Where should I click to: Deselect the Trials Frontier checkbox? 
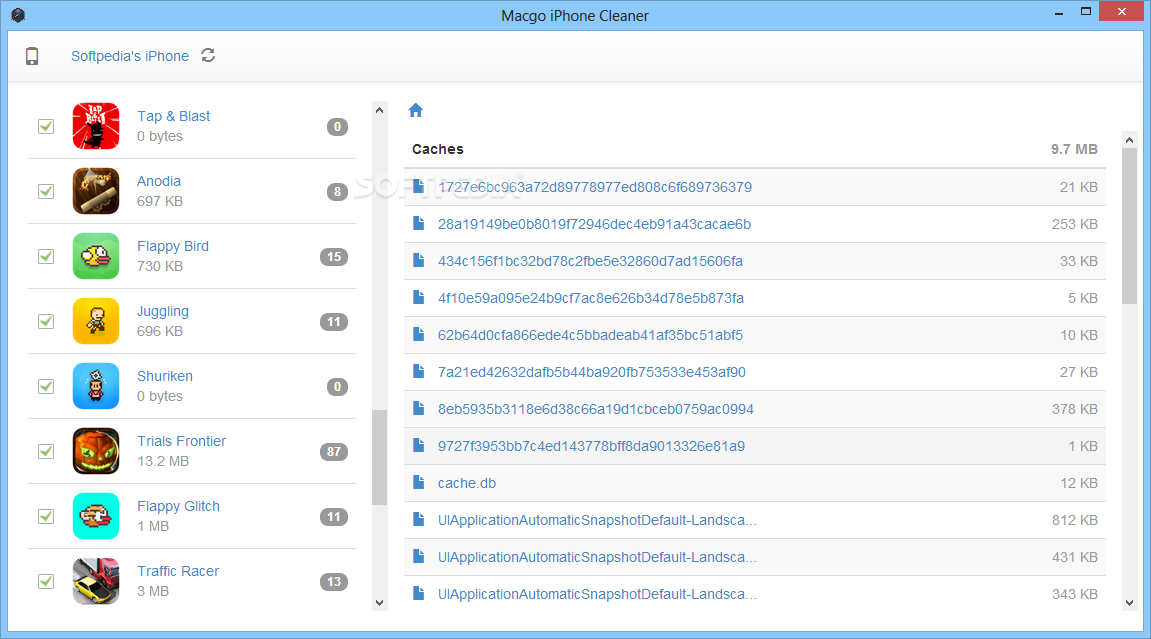[x=46, y=451]
